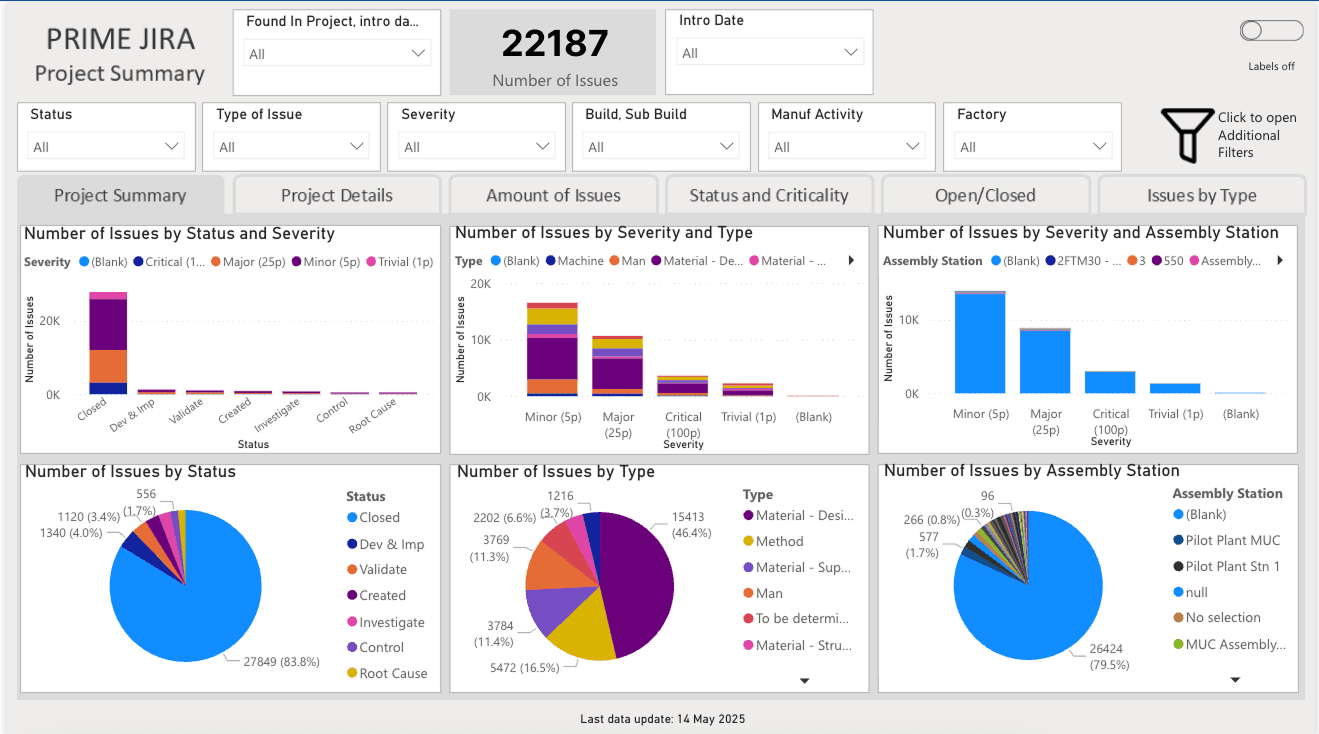1319x734 pixels.
Task: Click the 27849 (83.8%) pie label
Action: point(282,660)
